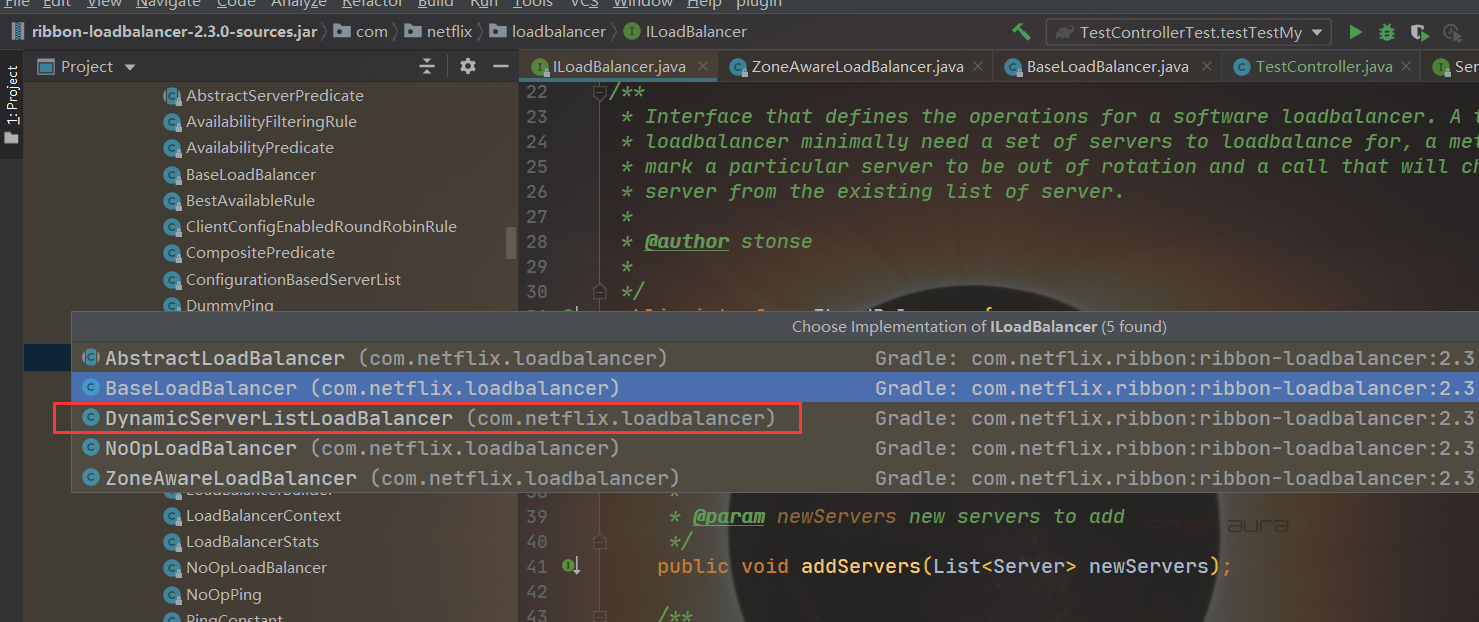Toggle fold marker at line 30
The image size is (1479, 622).
599,292
